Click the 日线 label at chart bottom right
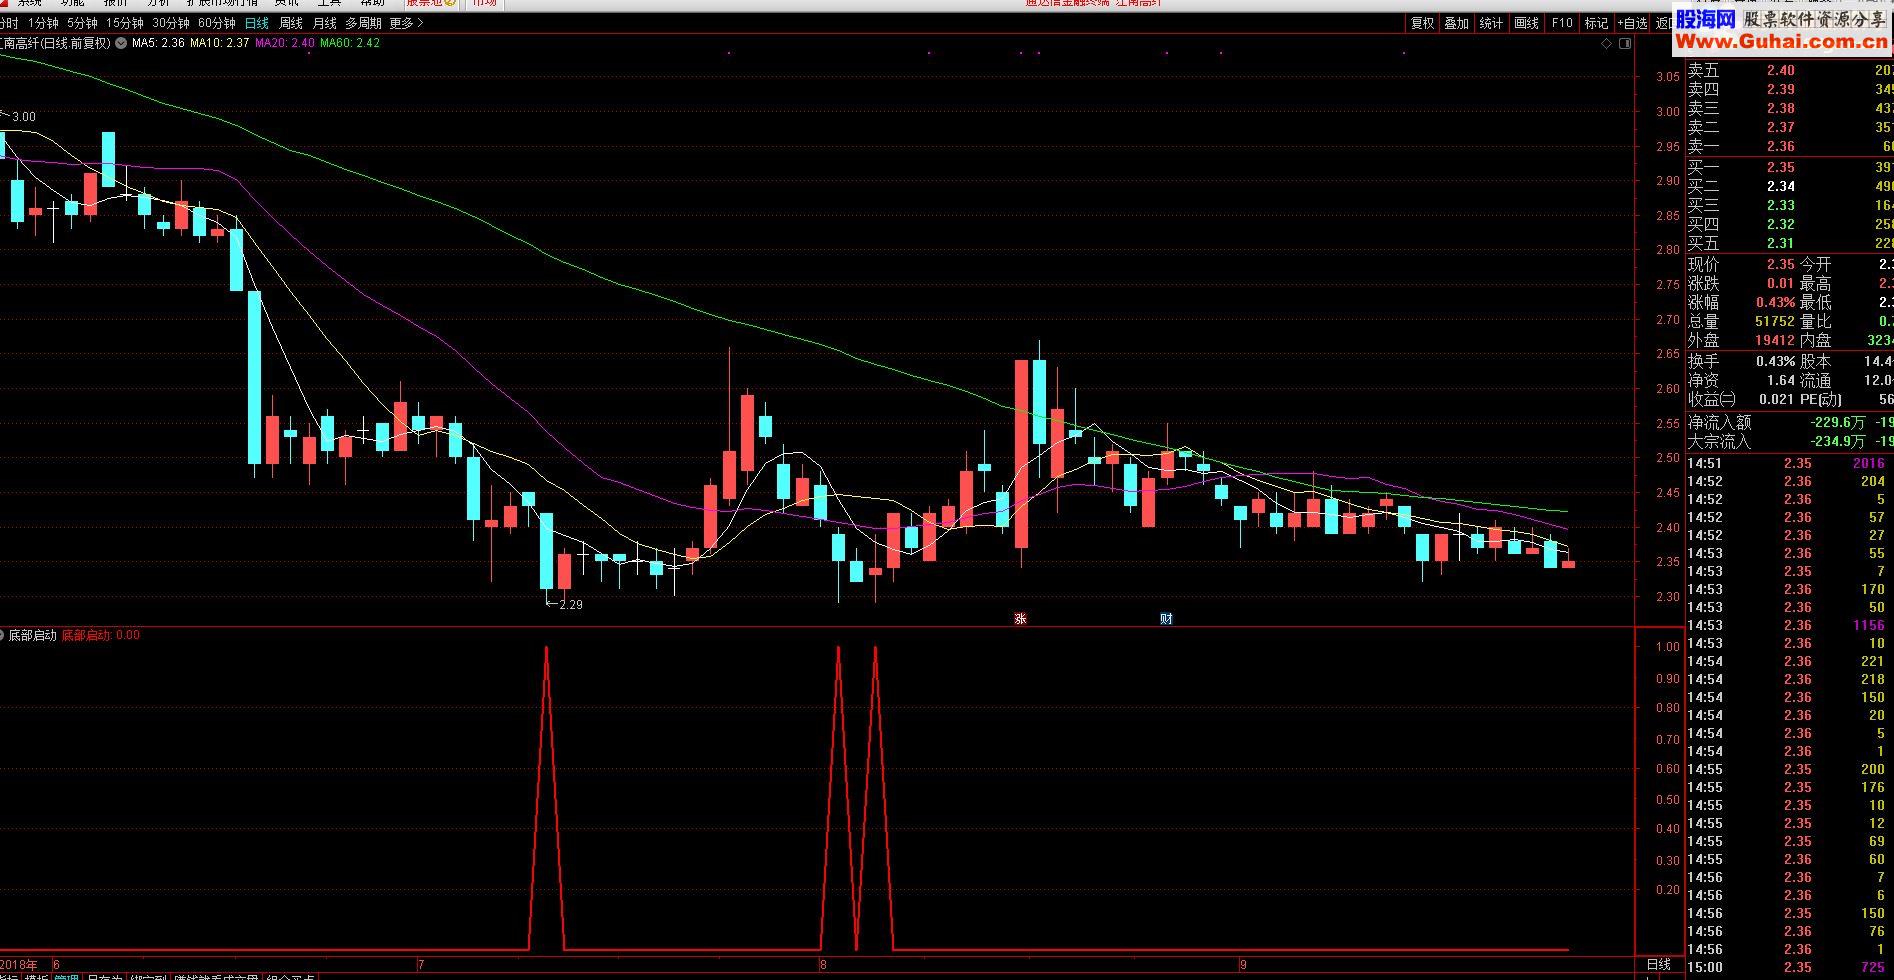Screen dimensions: 1894x980 (x=1658, y=965)
